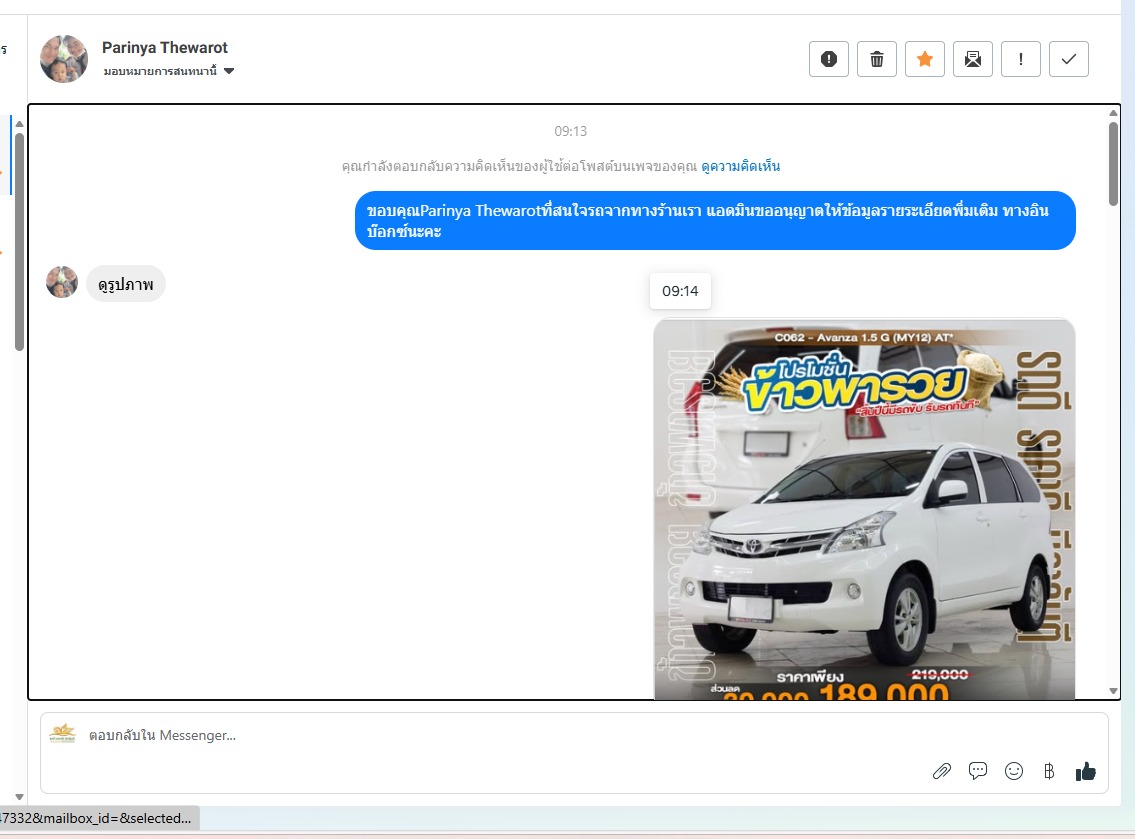Click the Baht payment request icon
Image resolution: width=1135 pixels, height=839 pixels.
pyautogui.click(x=1049, y=771)
